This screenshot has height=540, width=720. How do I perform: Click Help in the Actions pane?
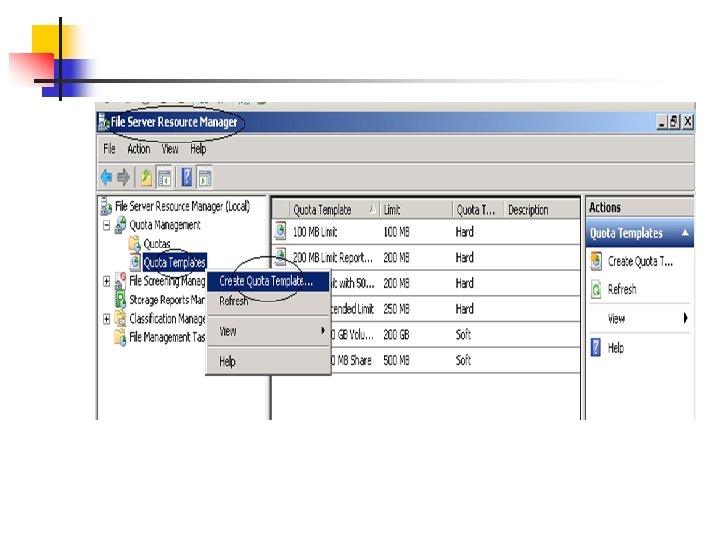[616, 348]
